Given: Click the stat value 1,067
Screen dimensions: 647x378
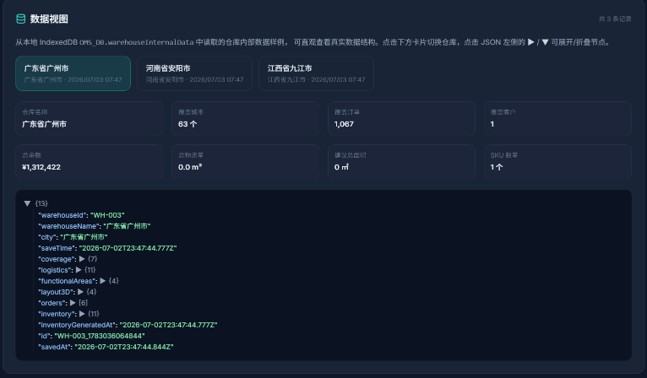Looking at the screenshot, I should (x=344, y=124).
